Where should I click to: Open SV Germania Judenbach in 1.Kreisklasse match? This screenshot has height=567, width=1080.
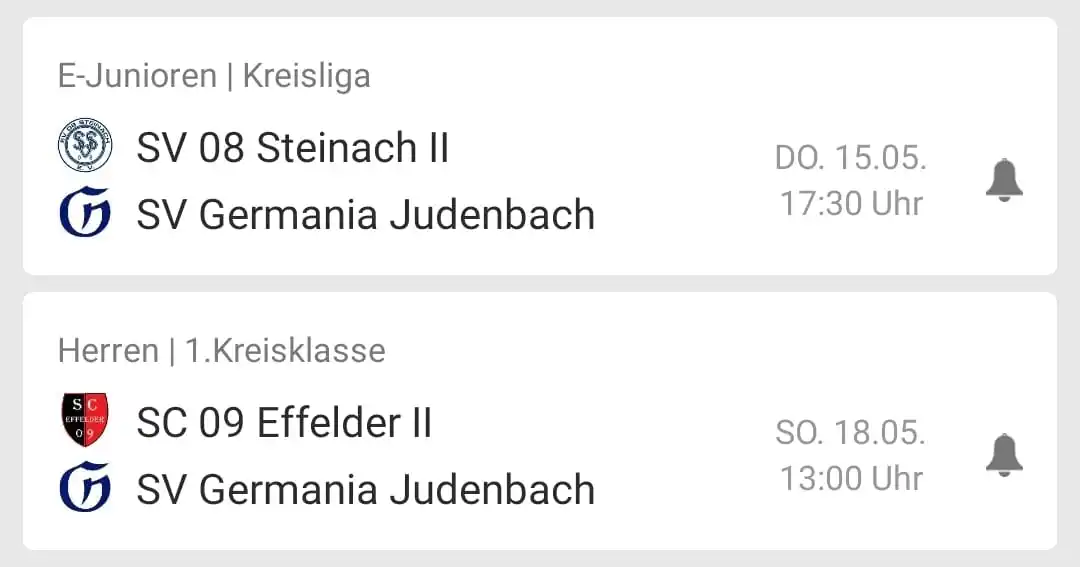click(x=366, y=489)
